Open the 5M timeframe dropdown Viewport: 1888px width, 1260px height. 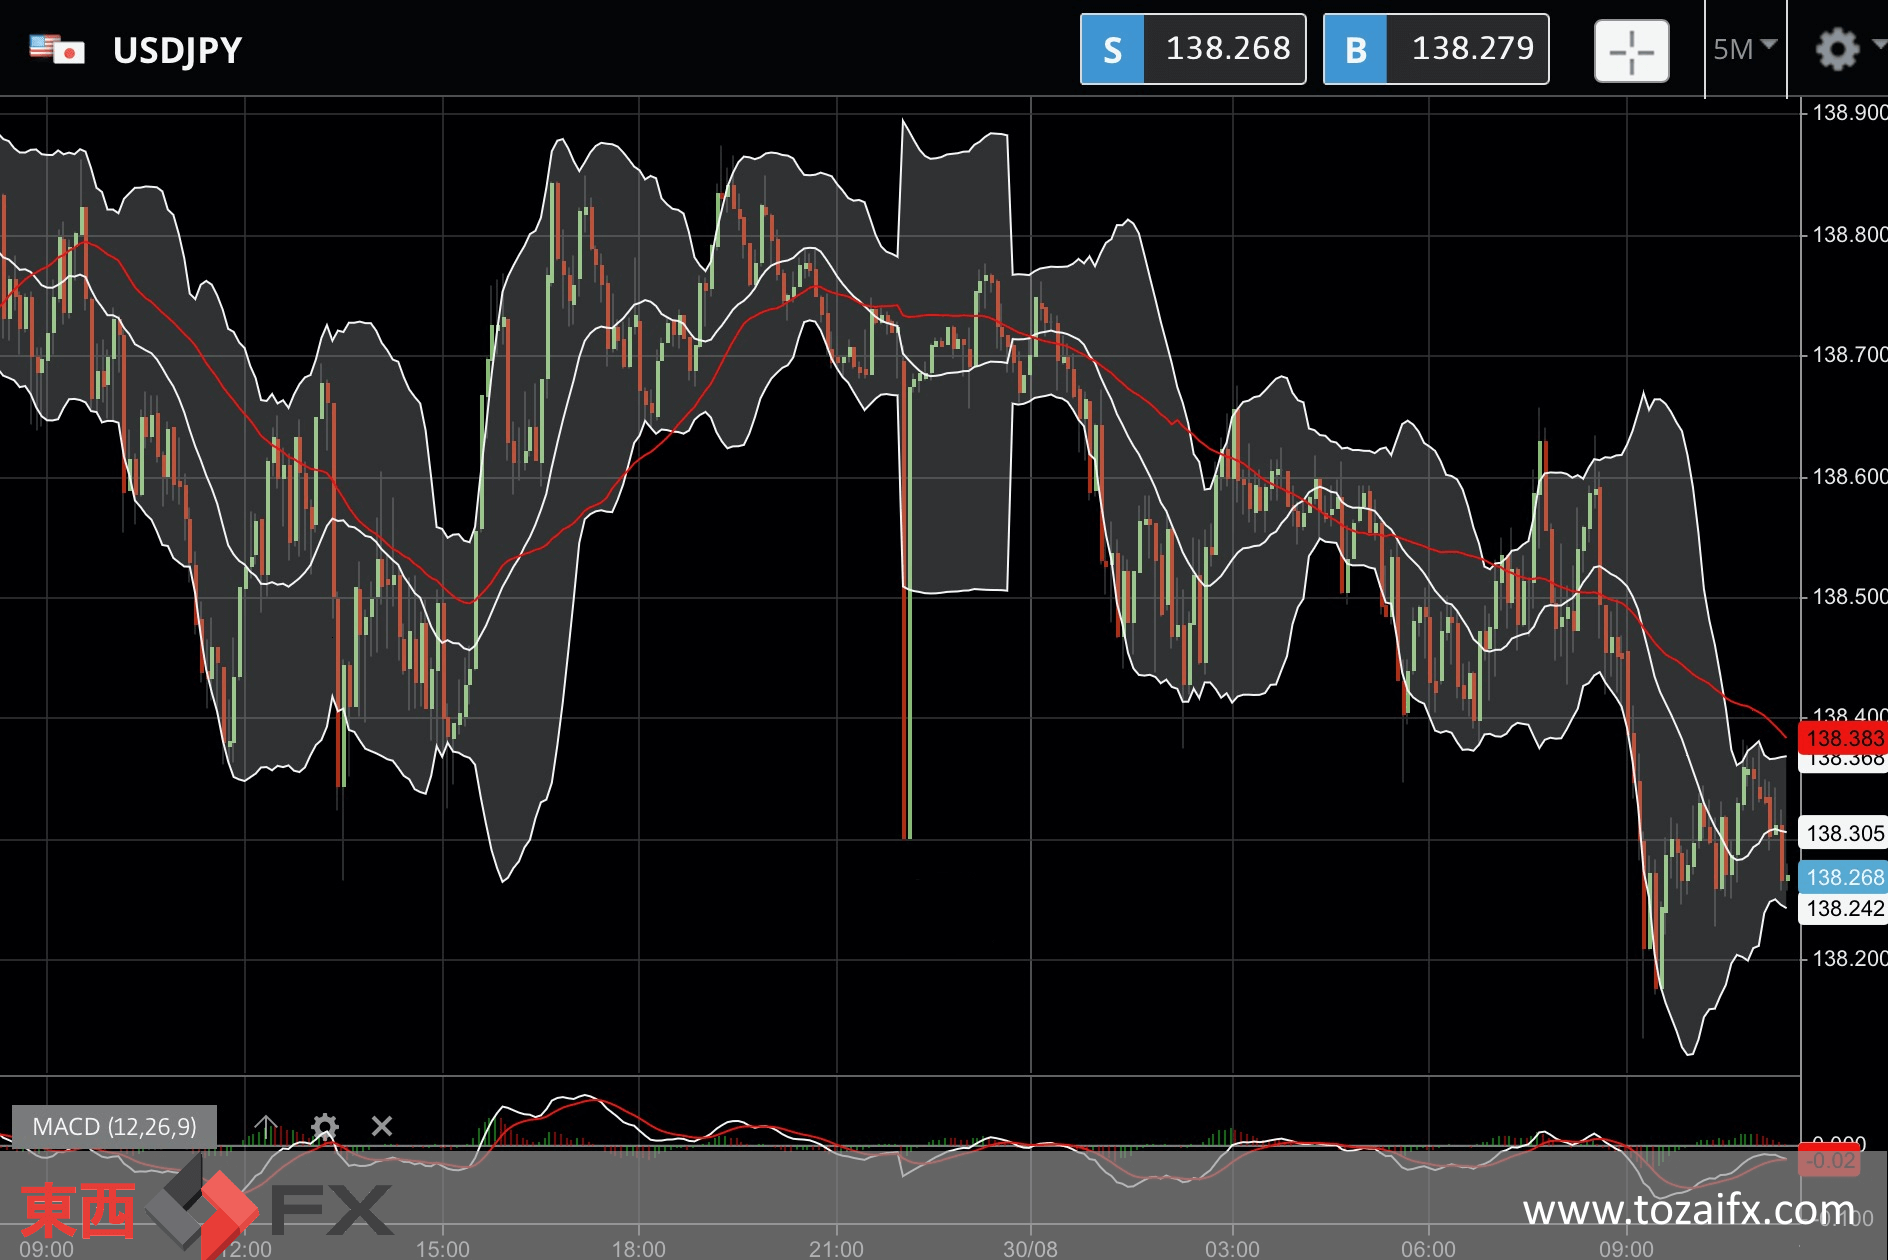1744,49
